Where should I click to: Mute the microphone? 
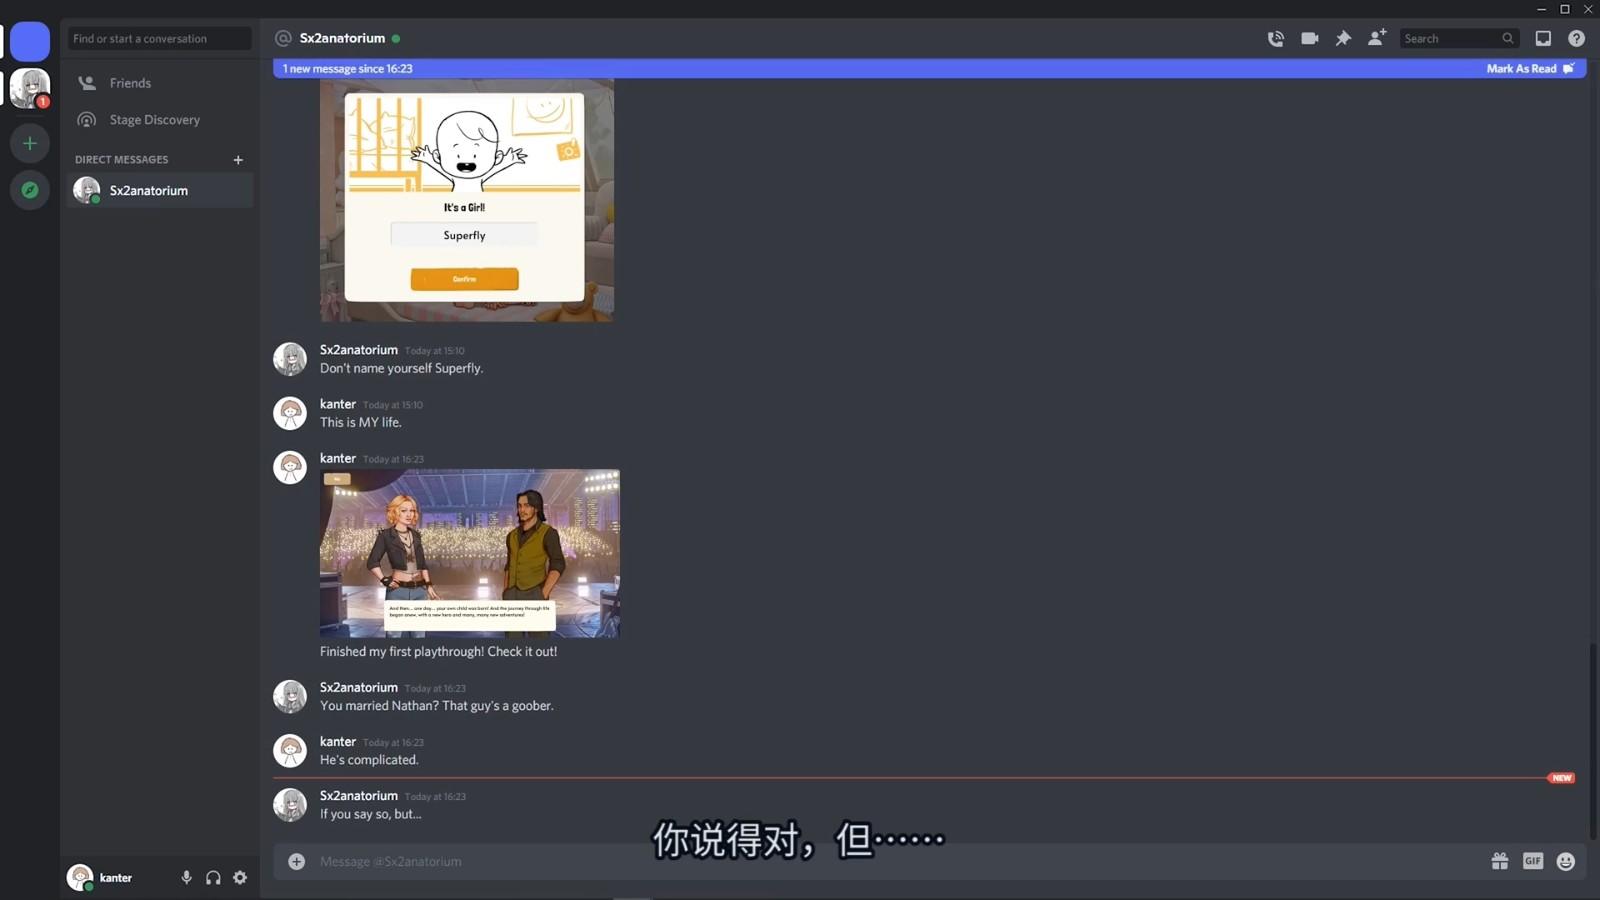186,877
